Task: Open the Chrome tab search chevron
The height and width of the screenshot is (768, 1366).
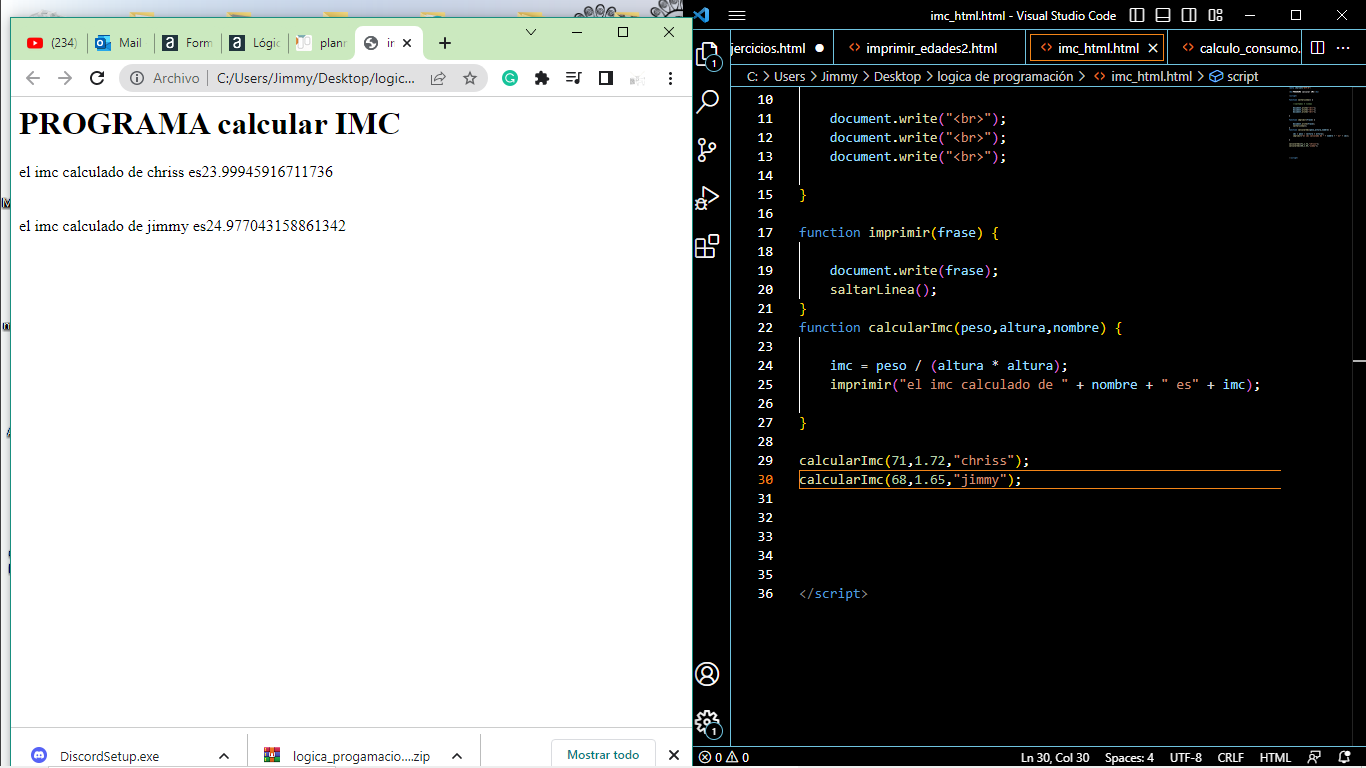Action: point(531,32)
